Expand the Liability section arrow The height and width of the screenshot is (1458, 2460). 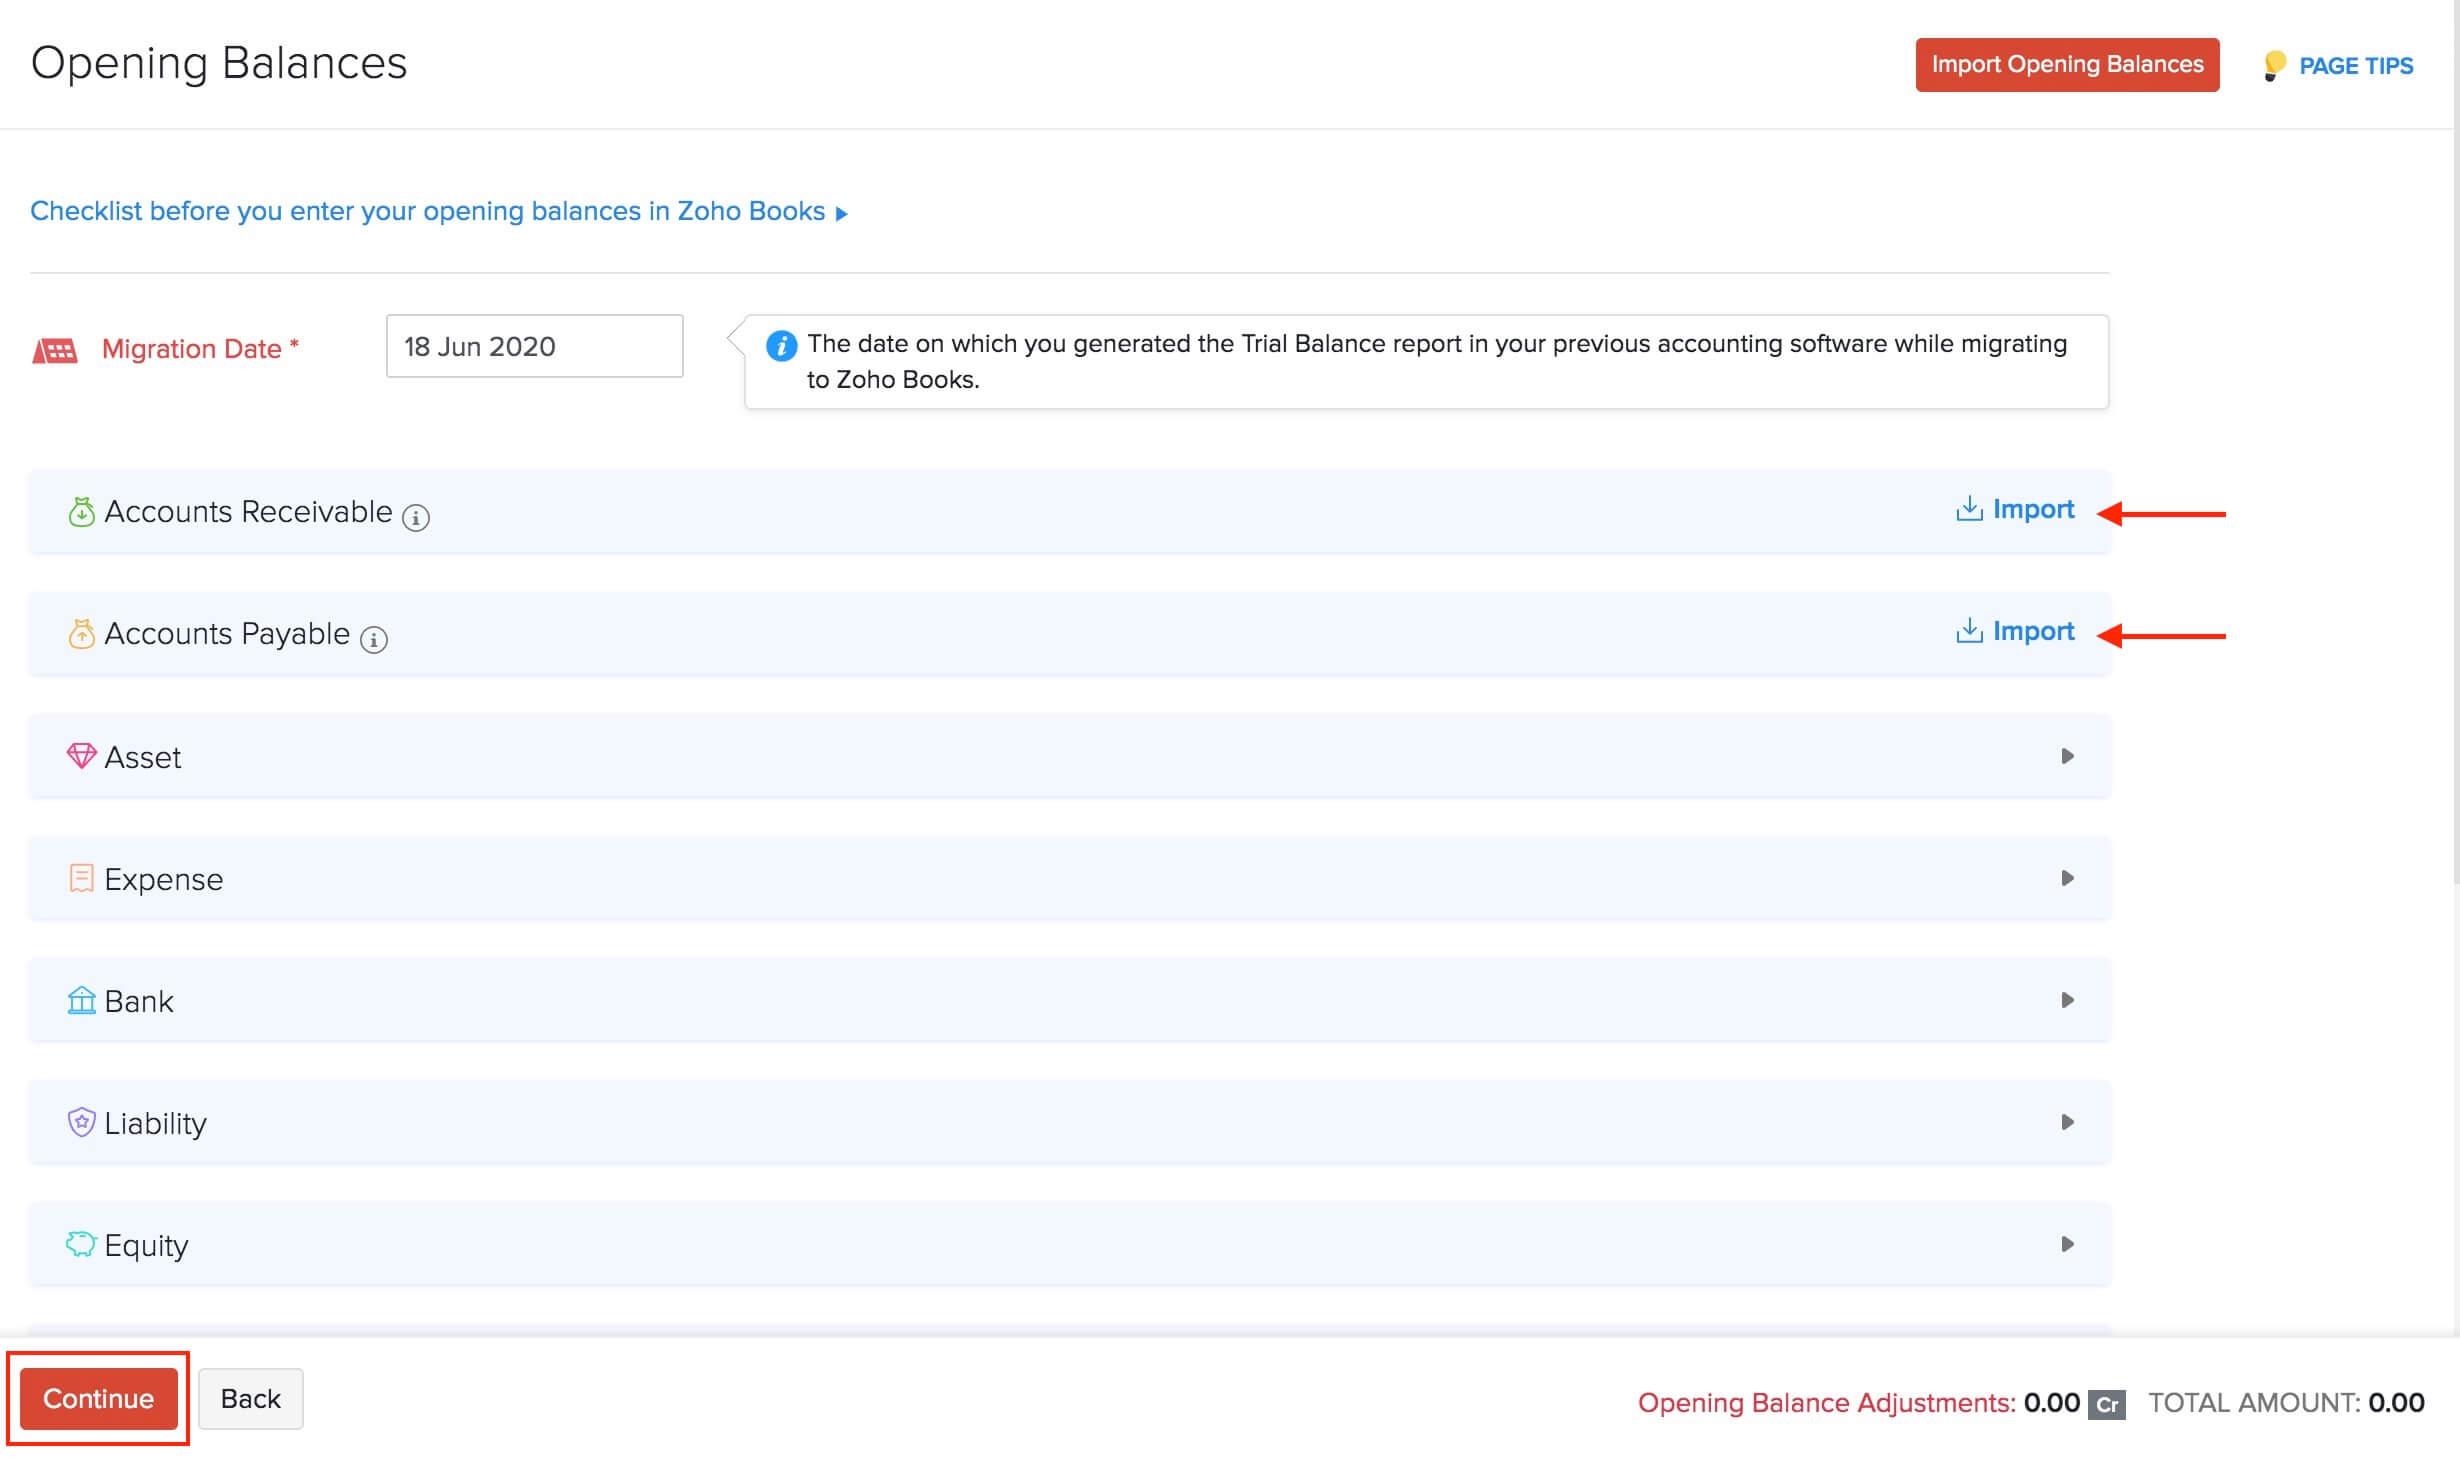point(2067,1122)
